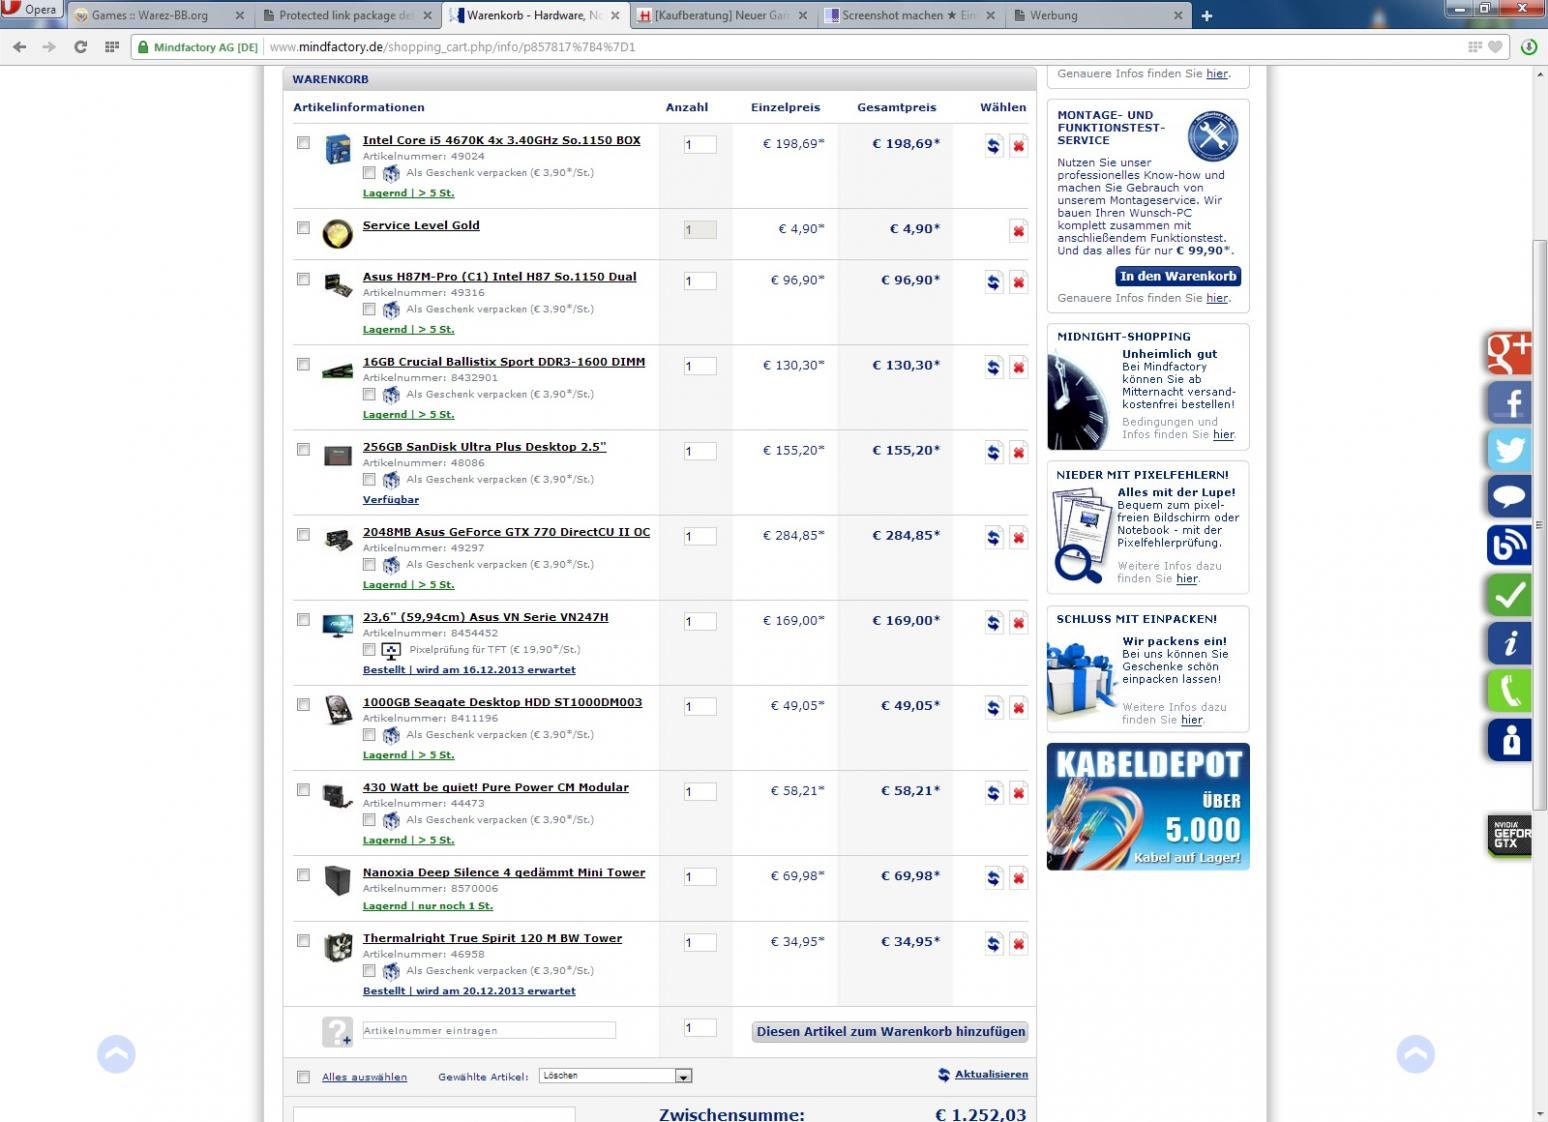Click 'Diesen Artikel zum Warenkorb hinzufügen' button
Image resolution: width=1548 pixels, height=1122 pixels.
coord(891,1032)
